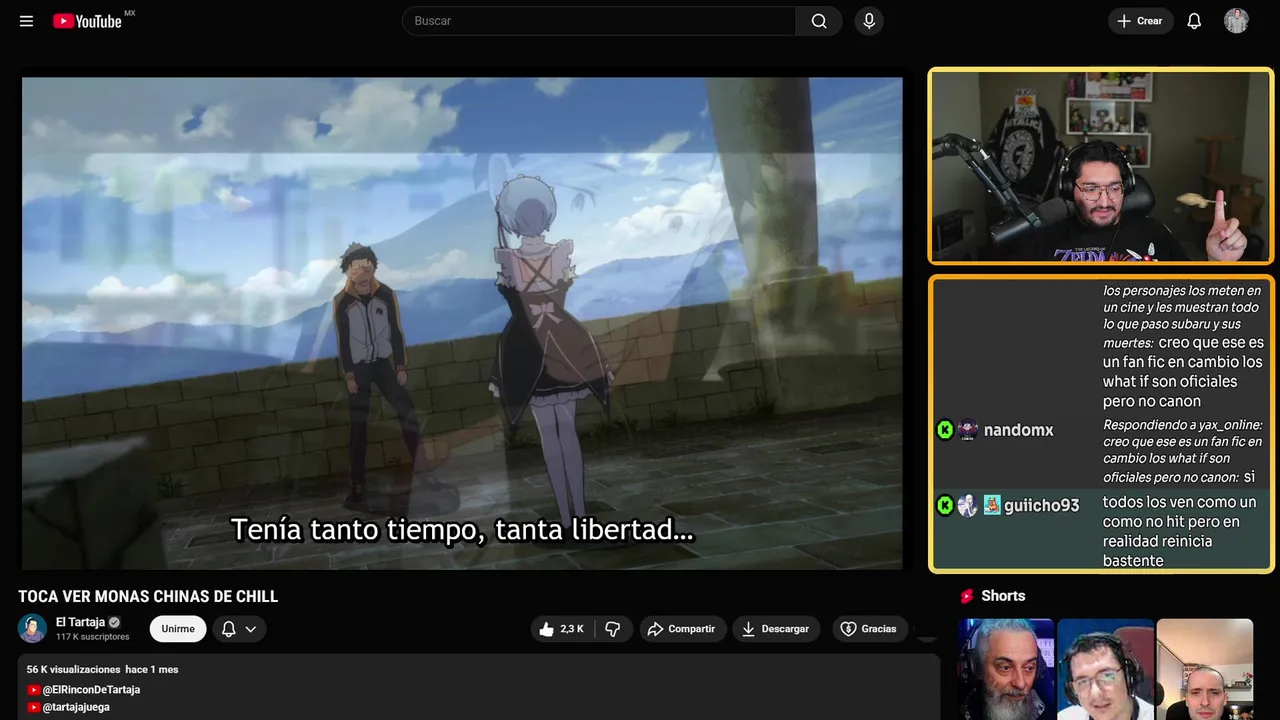Click the 117 K suscriptores text
The width and height of the screenshot is (1280, 720).
tap(93, 637)
